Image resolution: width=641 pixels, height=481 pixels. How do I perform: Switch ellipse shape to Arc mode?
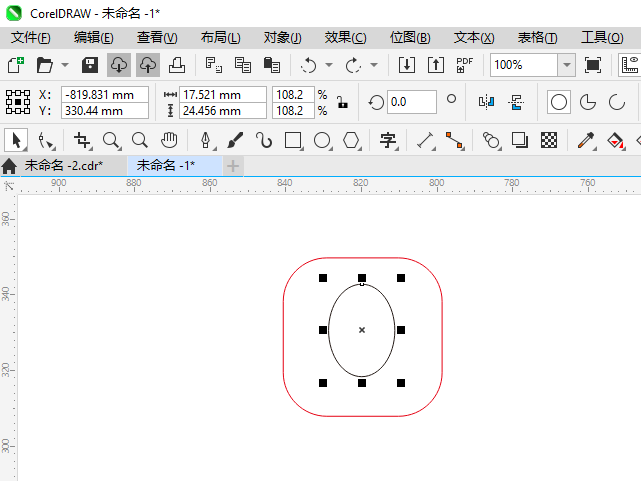point(617,102)
